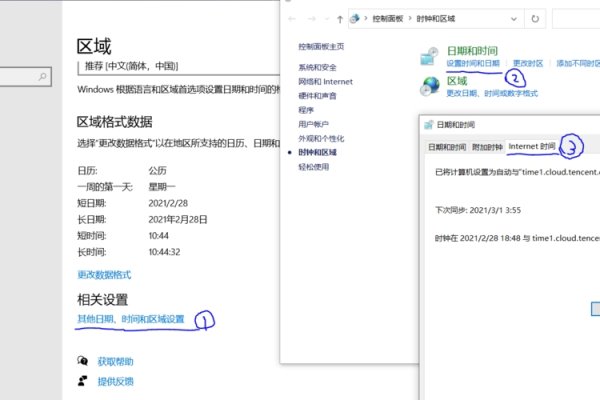
Task: Click 时钟和区域 in the address breadcrumb
Action: point(435,19)
